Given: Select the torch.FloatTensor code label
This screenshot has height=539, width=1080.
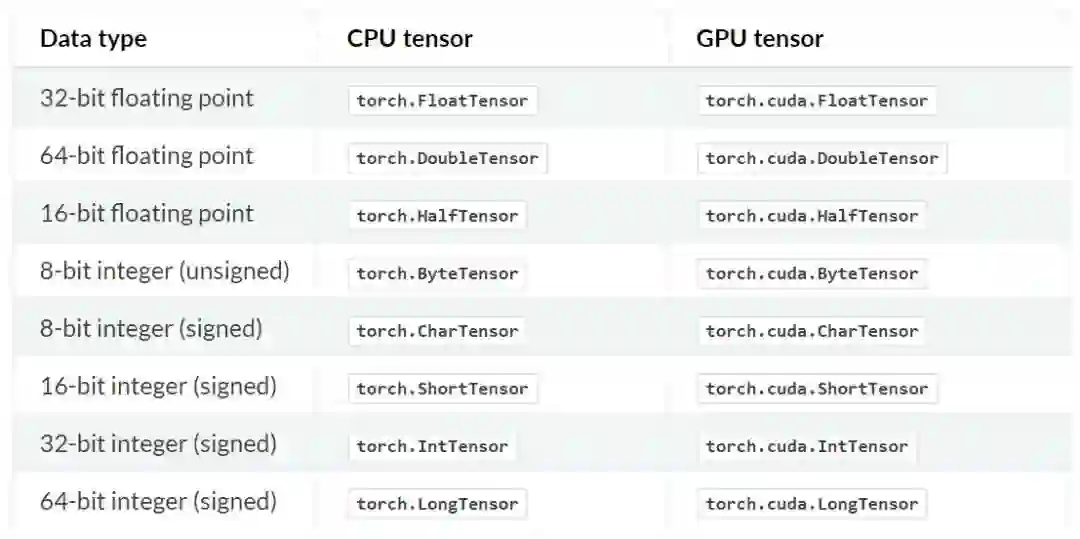Looking at the screenshot, I should coord(442,100).
